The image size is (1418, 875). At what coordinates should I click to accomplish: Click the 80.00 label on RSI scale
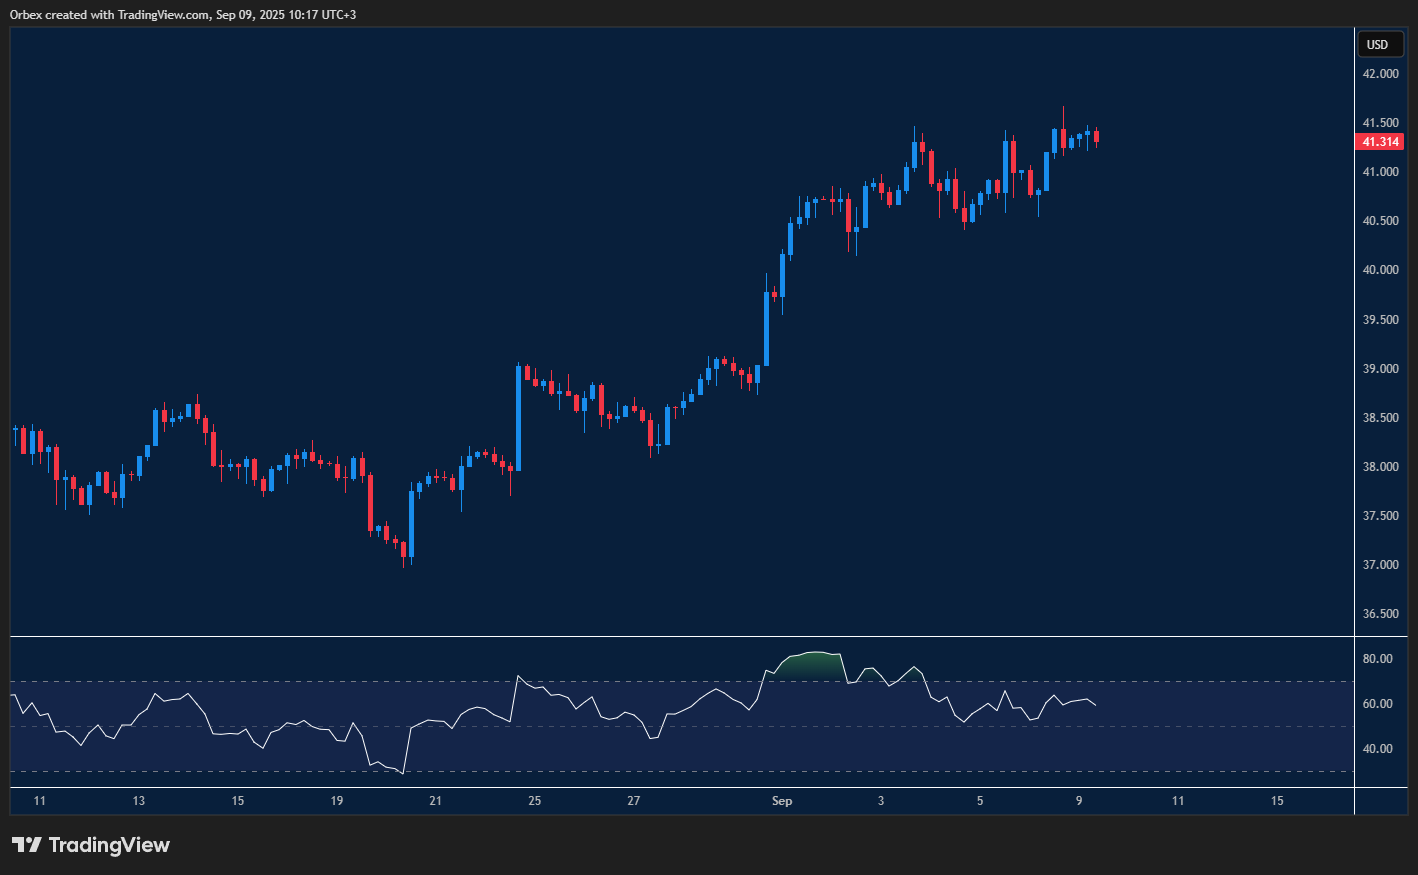click(1379, 658)
